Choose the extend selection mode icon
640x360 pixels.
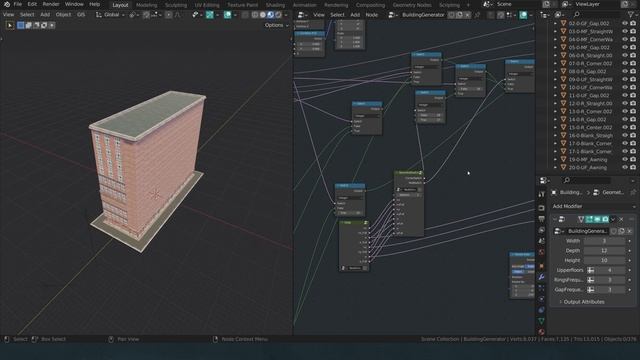pos(29,25)
